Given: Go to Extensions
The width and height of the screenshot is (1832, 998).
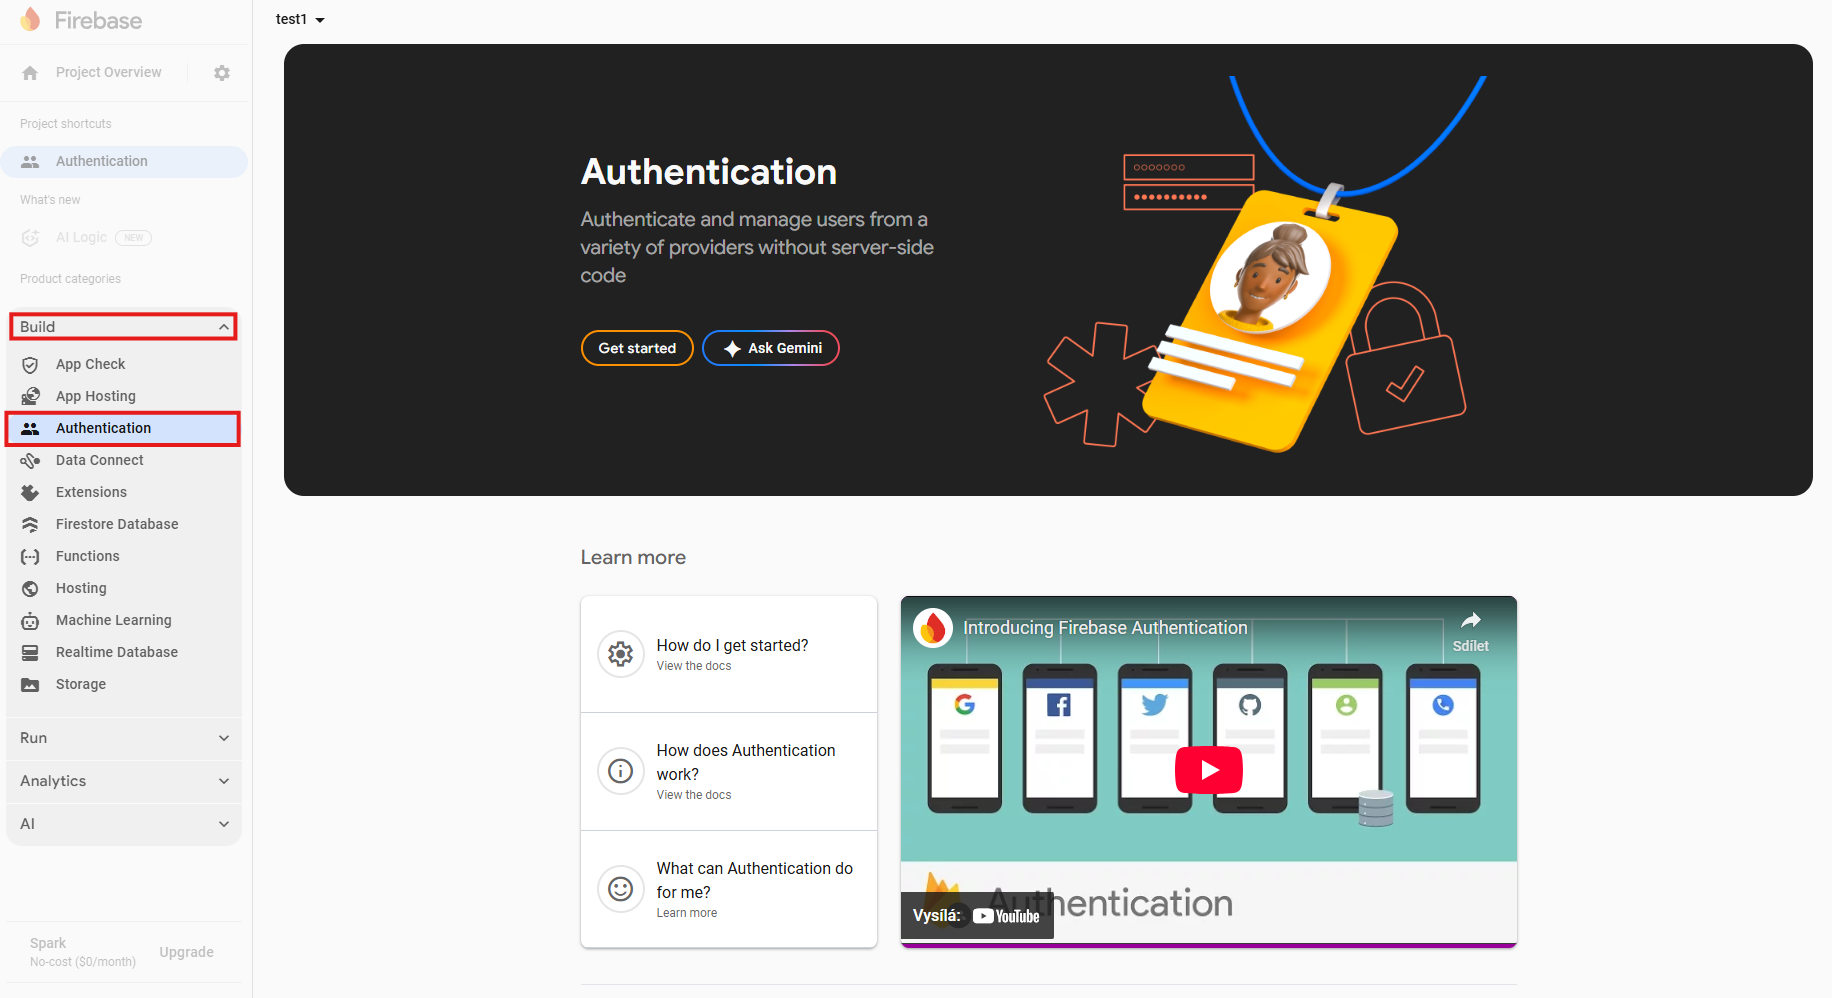Looking at the screenshot, I should pos(124,492).
